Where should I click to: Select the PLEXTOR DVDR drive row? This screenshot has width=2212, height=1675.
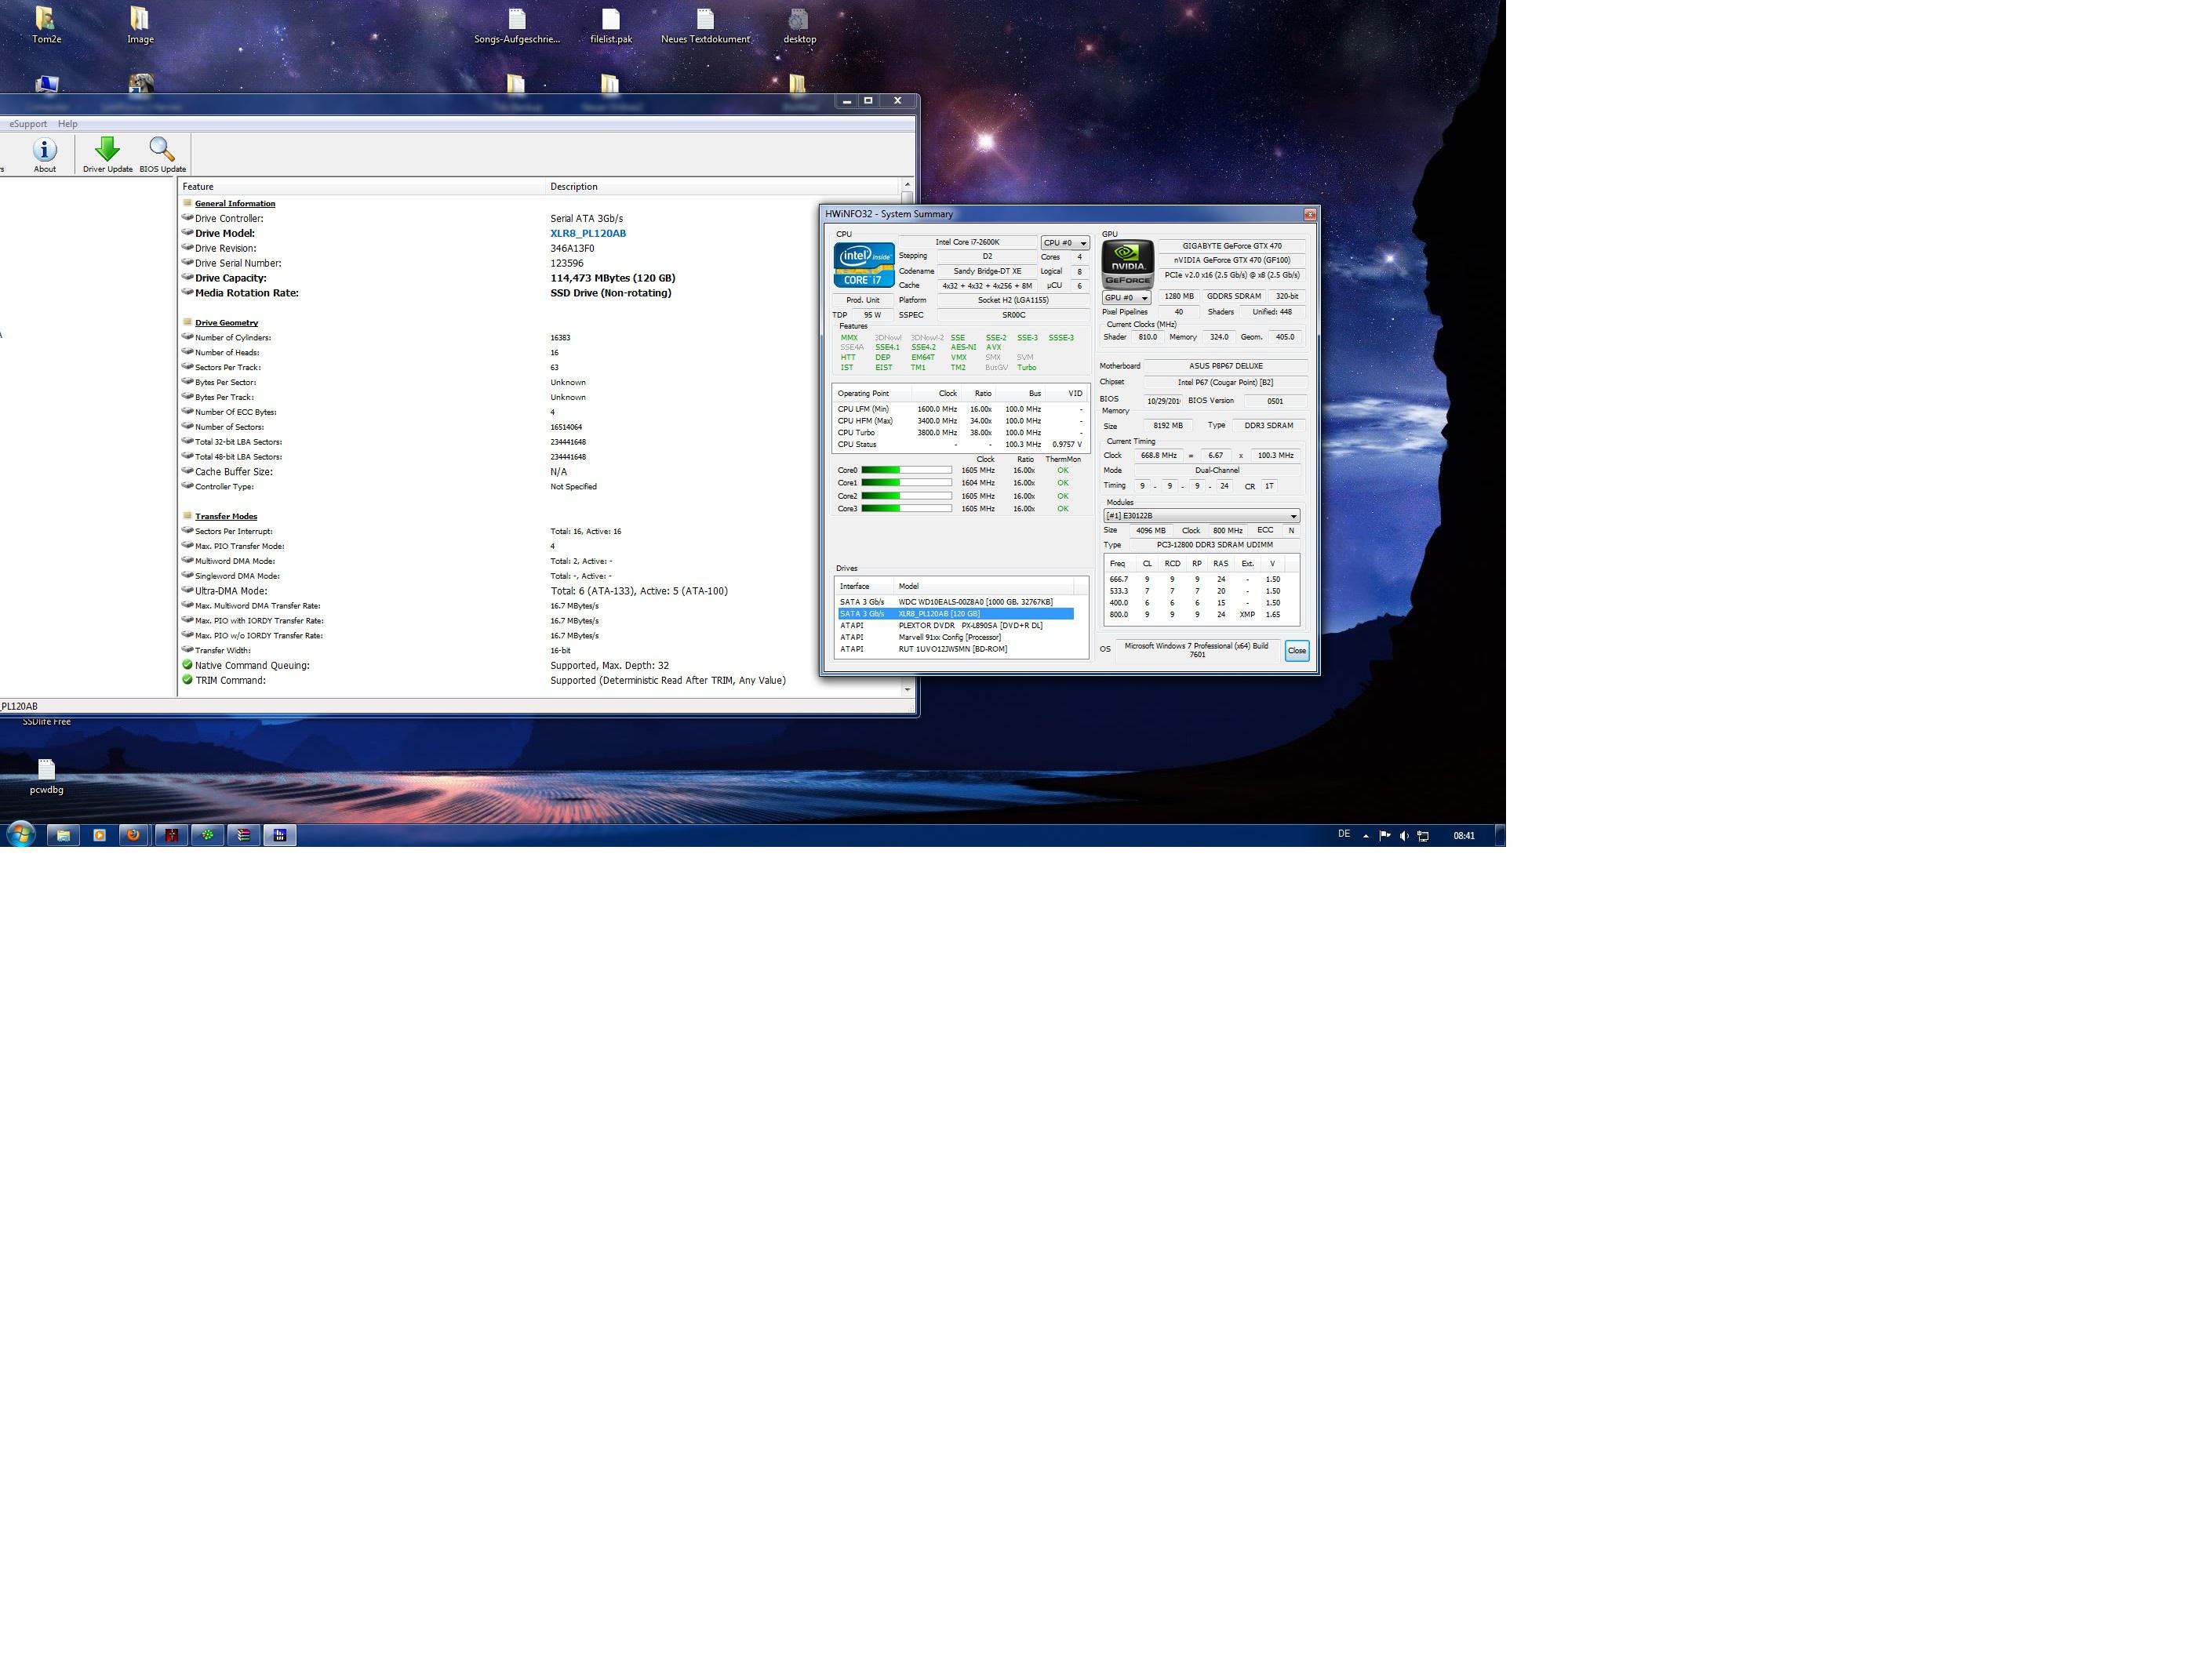pos(969,625)
